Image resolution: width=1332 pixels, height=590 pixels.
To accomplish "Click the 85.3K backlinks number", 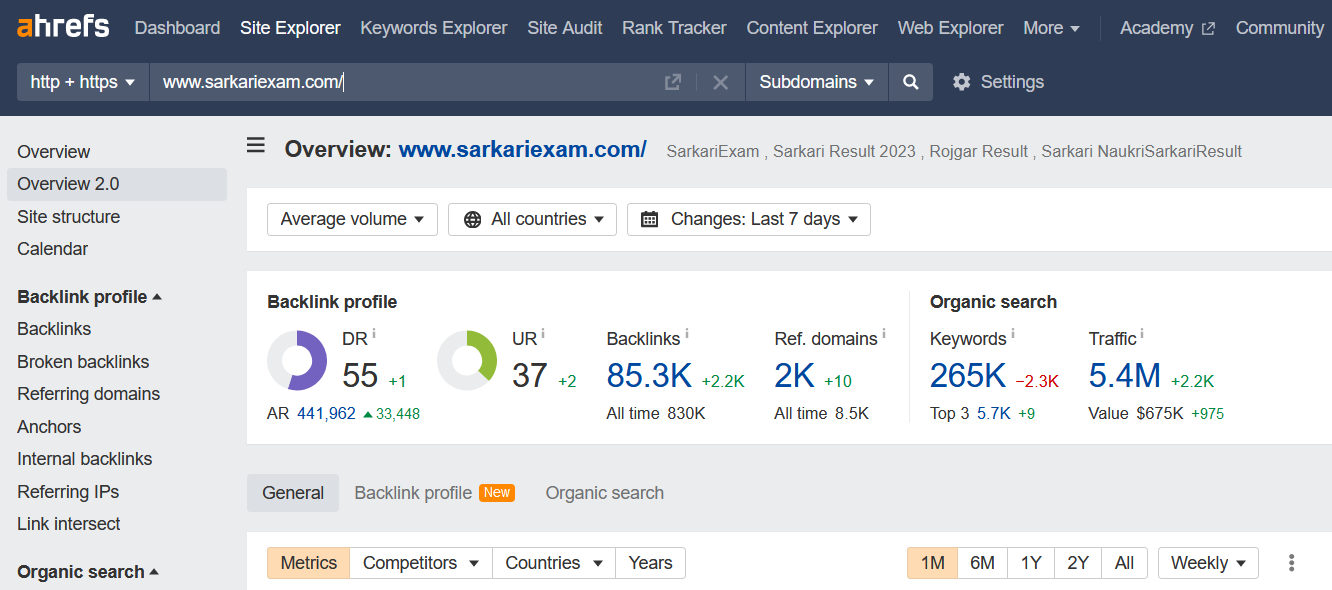I will point(649,375).
